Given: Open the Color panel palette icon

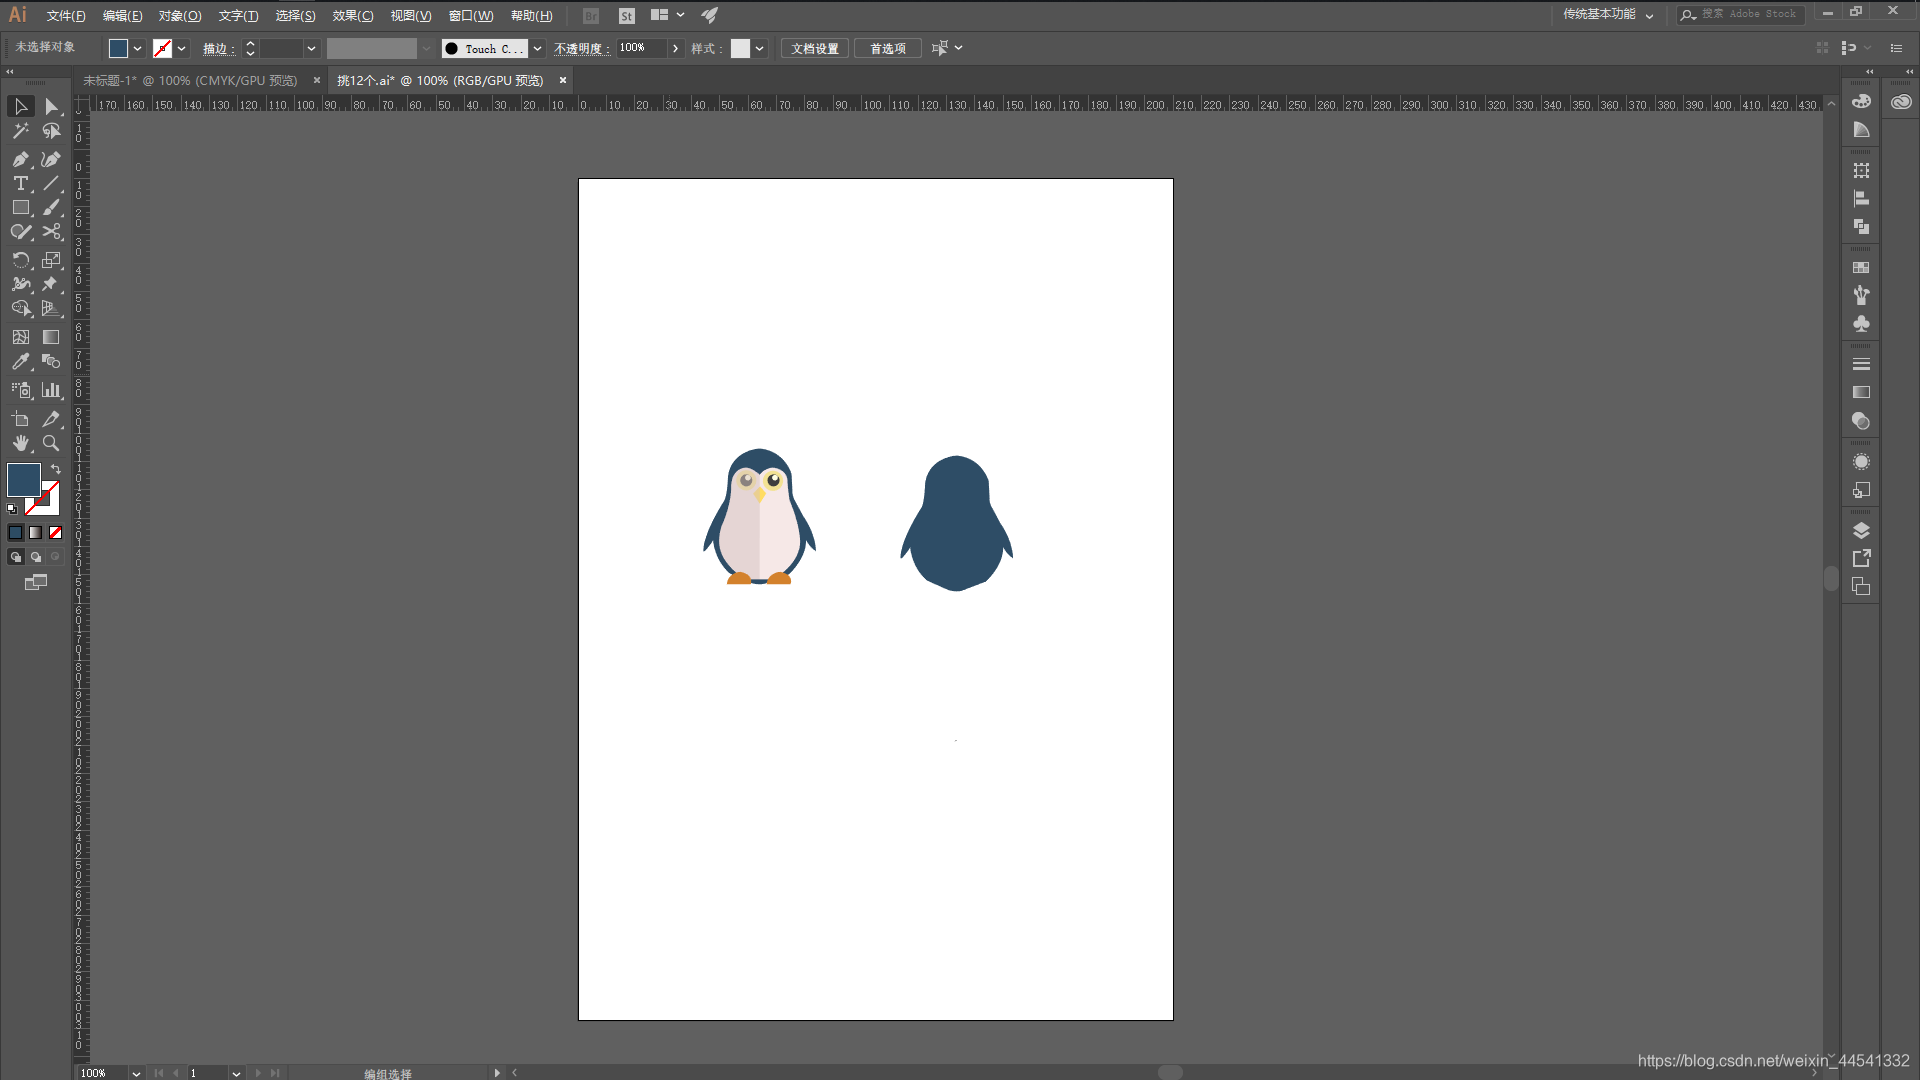Looking at the screenshot, I should [x=1861, y=101].
